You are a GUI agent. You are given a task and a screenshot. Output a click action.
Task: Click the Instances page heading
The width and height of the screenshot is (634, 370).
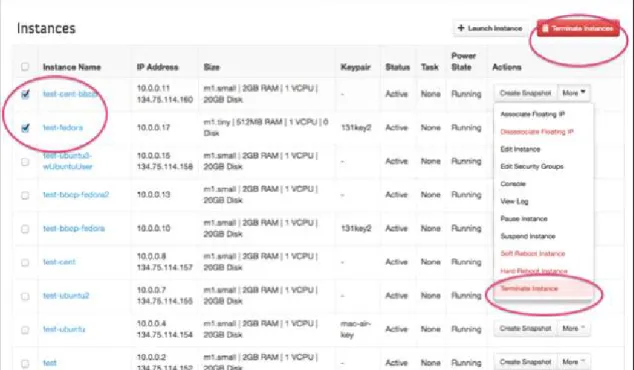[x=46, y=28]
